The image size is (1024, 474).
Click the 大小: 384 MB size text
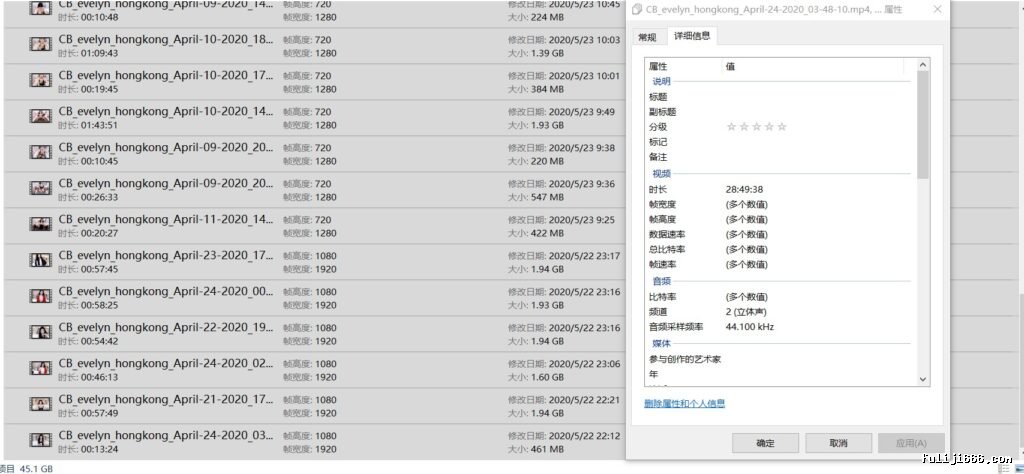[x=536, y=89]
